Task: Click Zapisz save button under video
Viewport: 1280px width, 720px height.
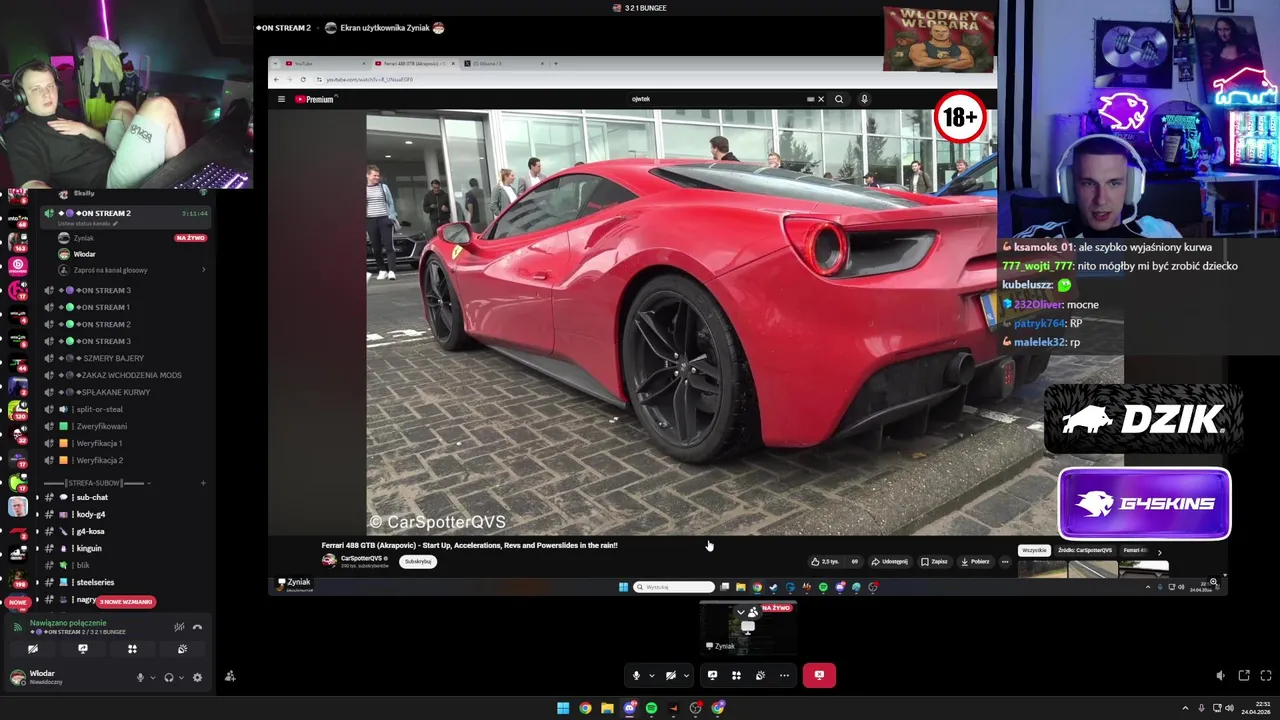Action: 934,561
